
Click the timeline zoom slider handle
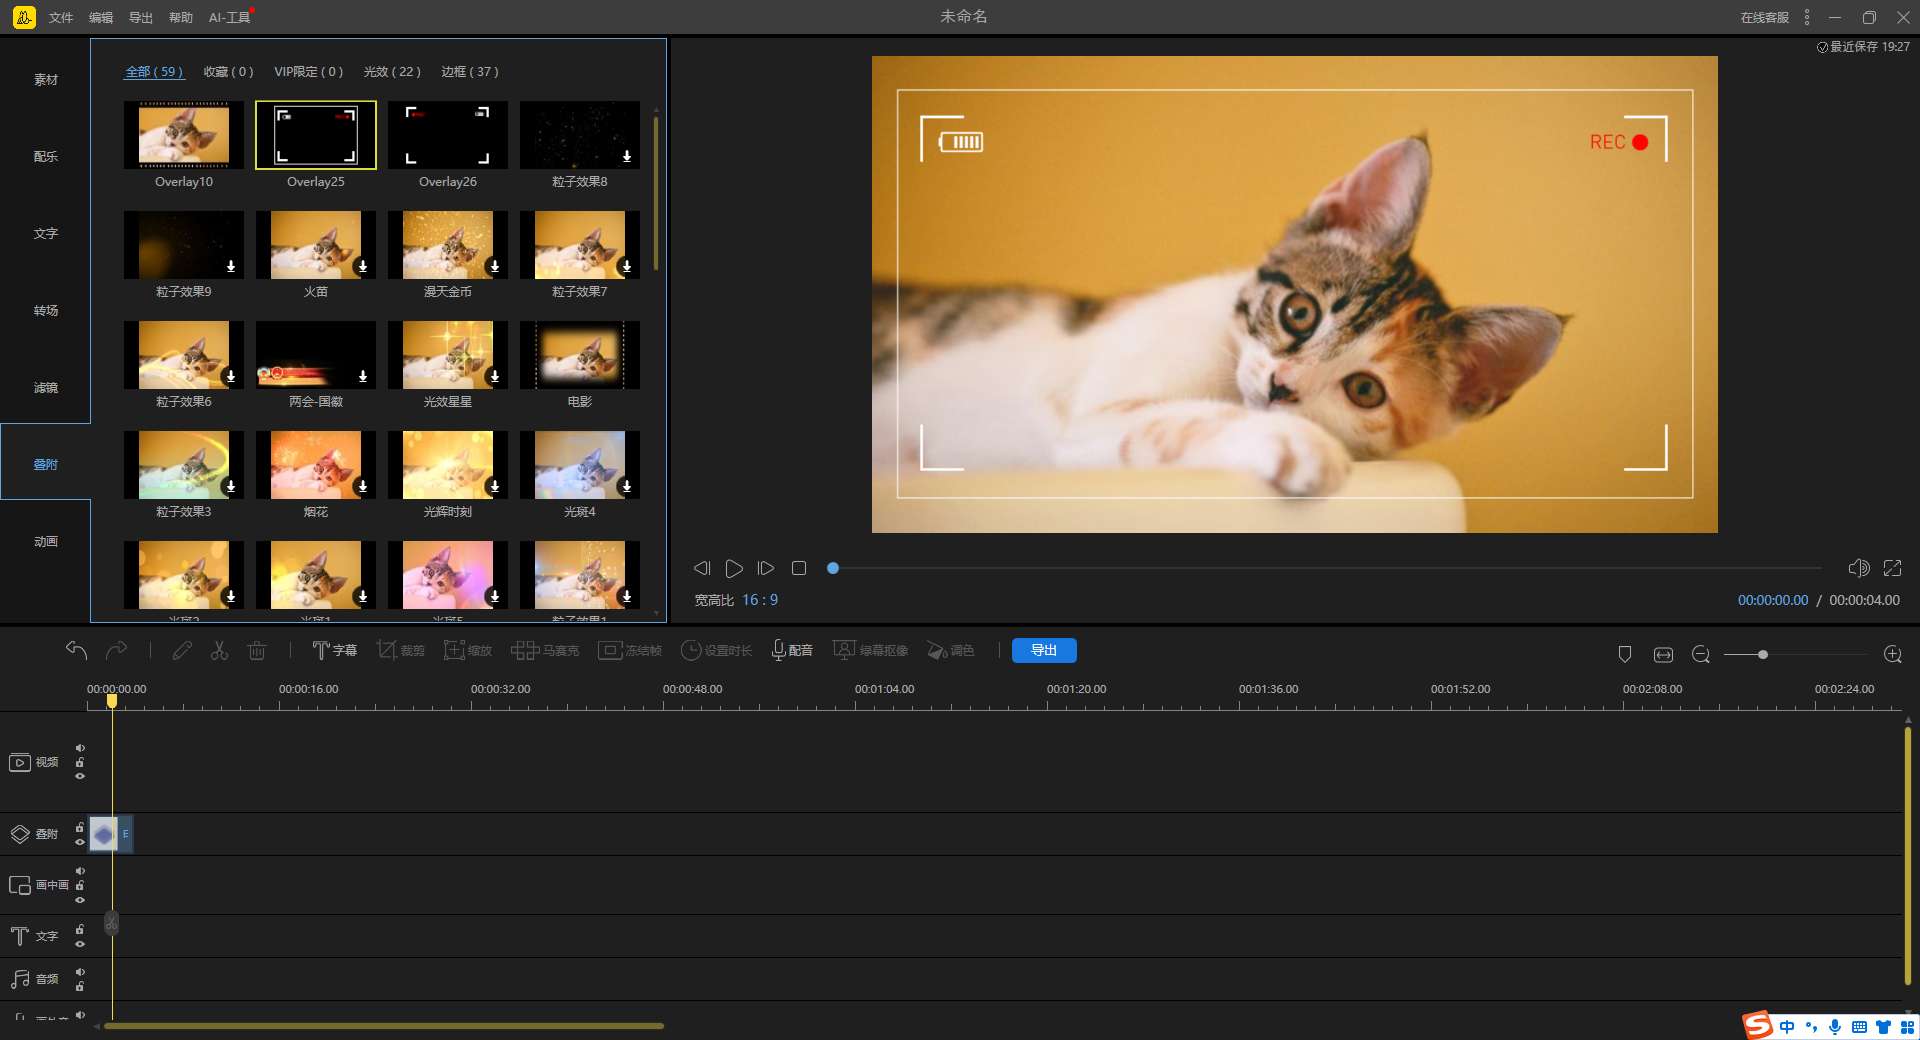click(1763, 655)
